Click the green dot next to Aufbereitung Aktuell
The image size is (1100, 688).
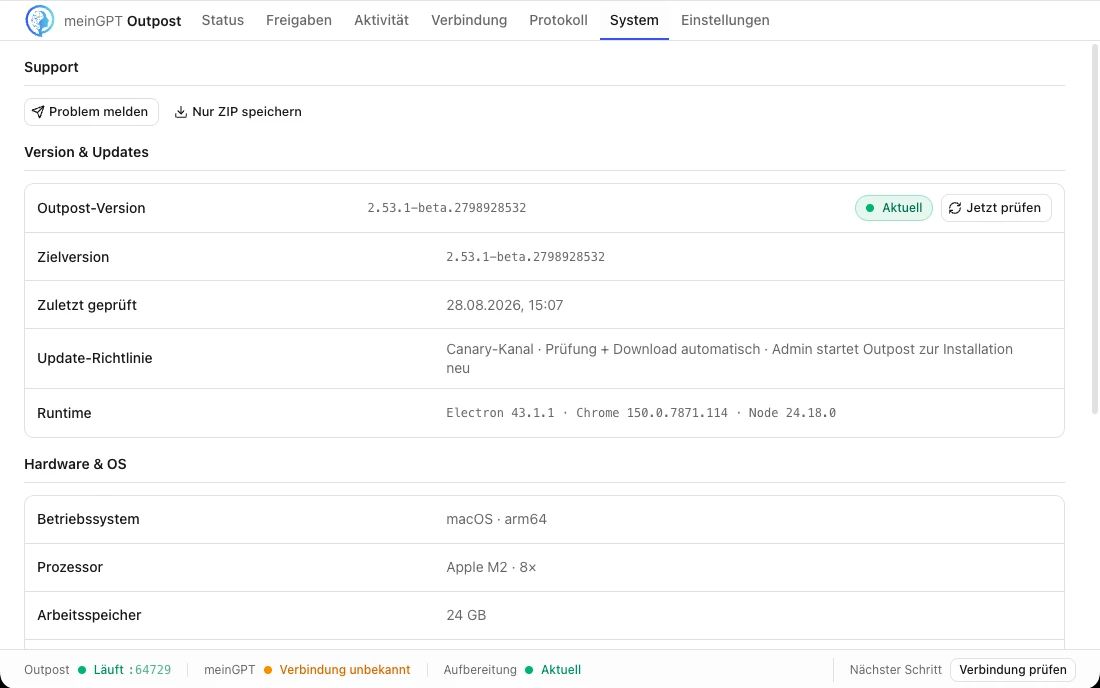coord(529,670)
